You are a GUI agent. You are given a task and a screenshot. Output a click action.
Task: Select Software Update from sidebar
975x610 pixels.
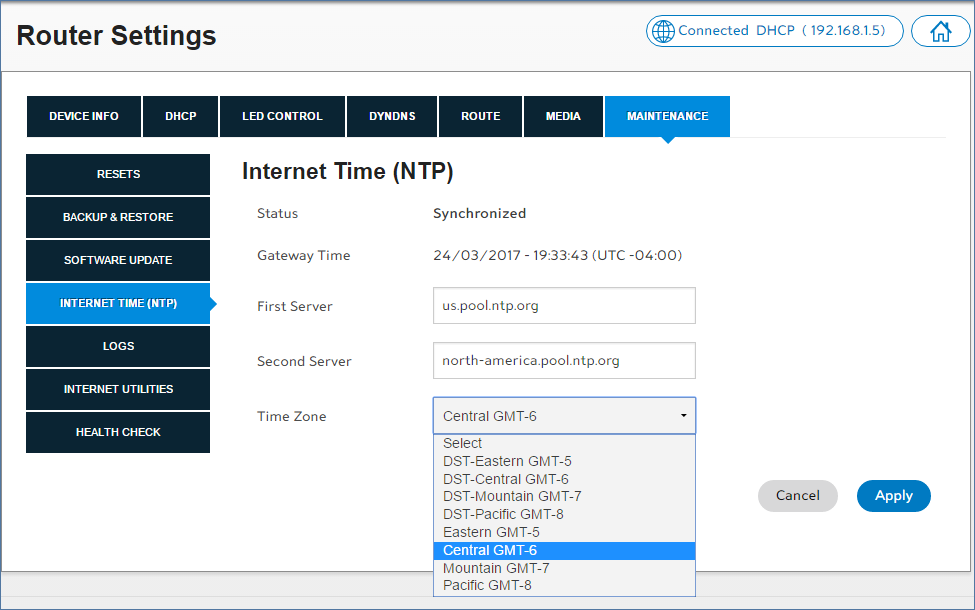[x=118, y=260]
